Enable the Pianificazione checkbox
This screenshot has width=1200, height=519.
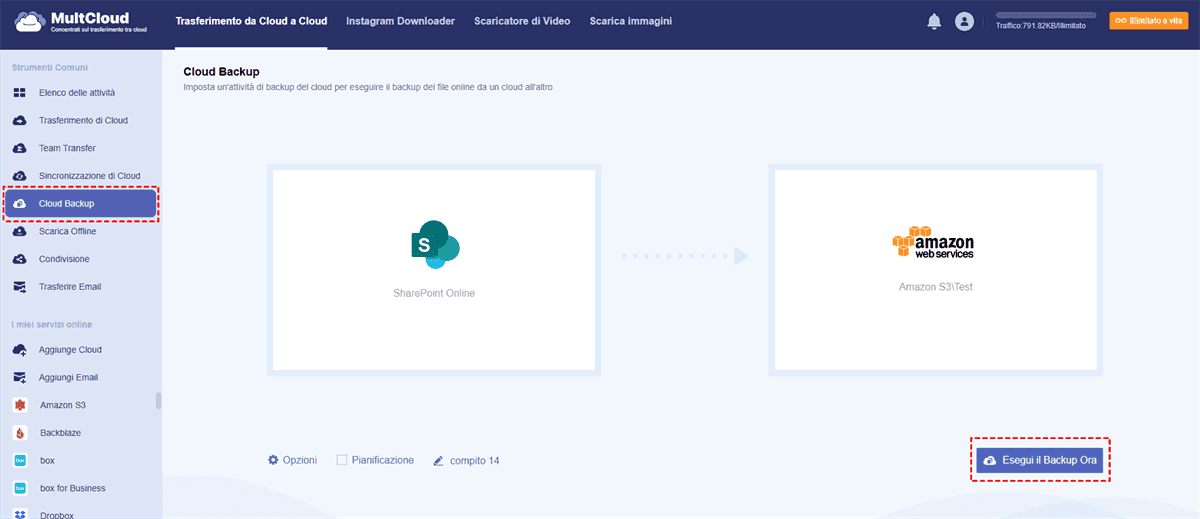341,460
